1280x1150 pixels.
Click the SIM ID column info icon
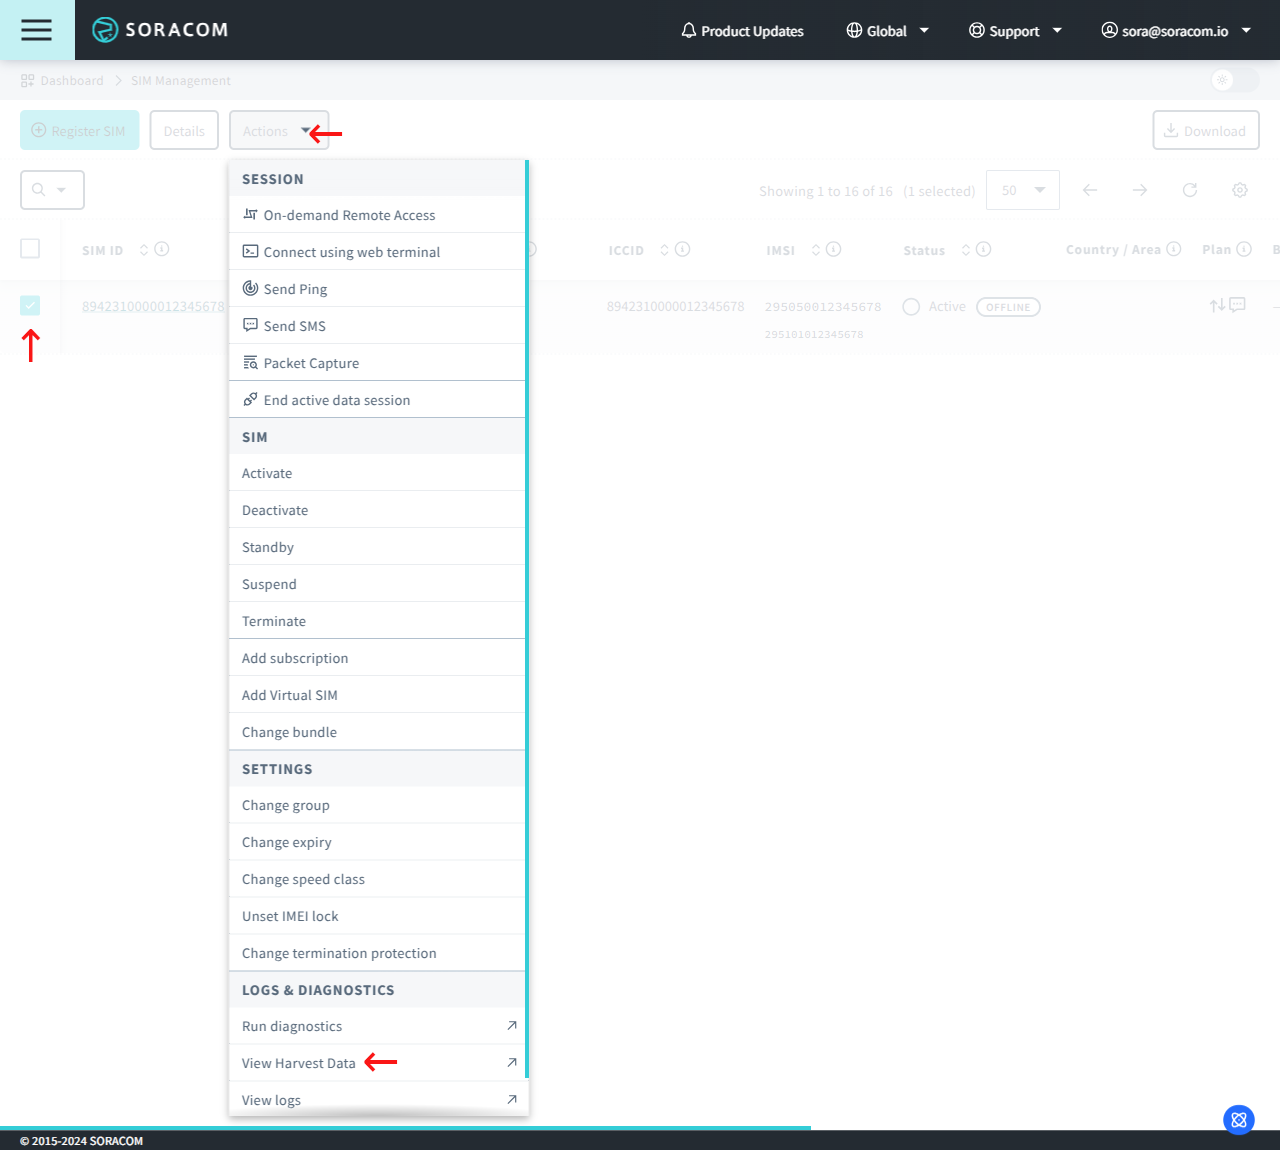pyautogui.click(x=162, y=249)
